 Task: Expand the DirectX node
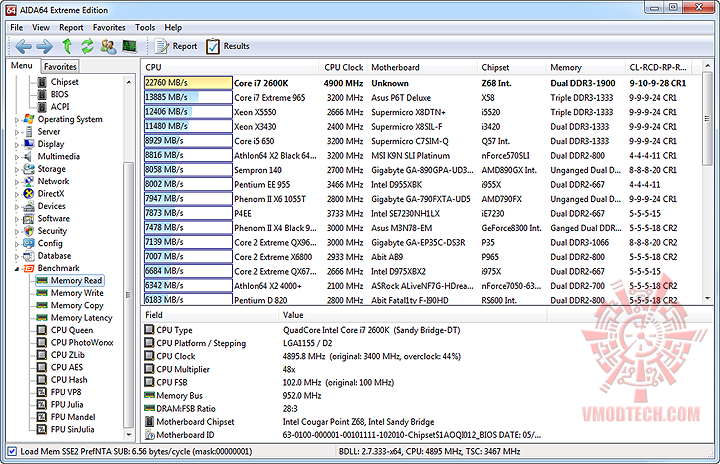17,194
